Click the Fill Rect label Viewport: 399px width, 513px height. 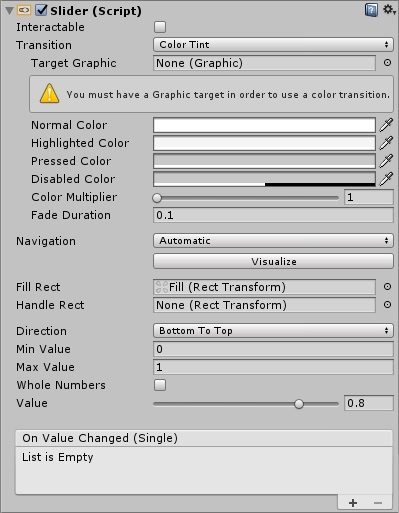tap(38, 287)
